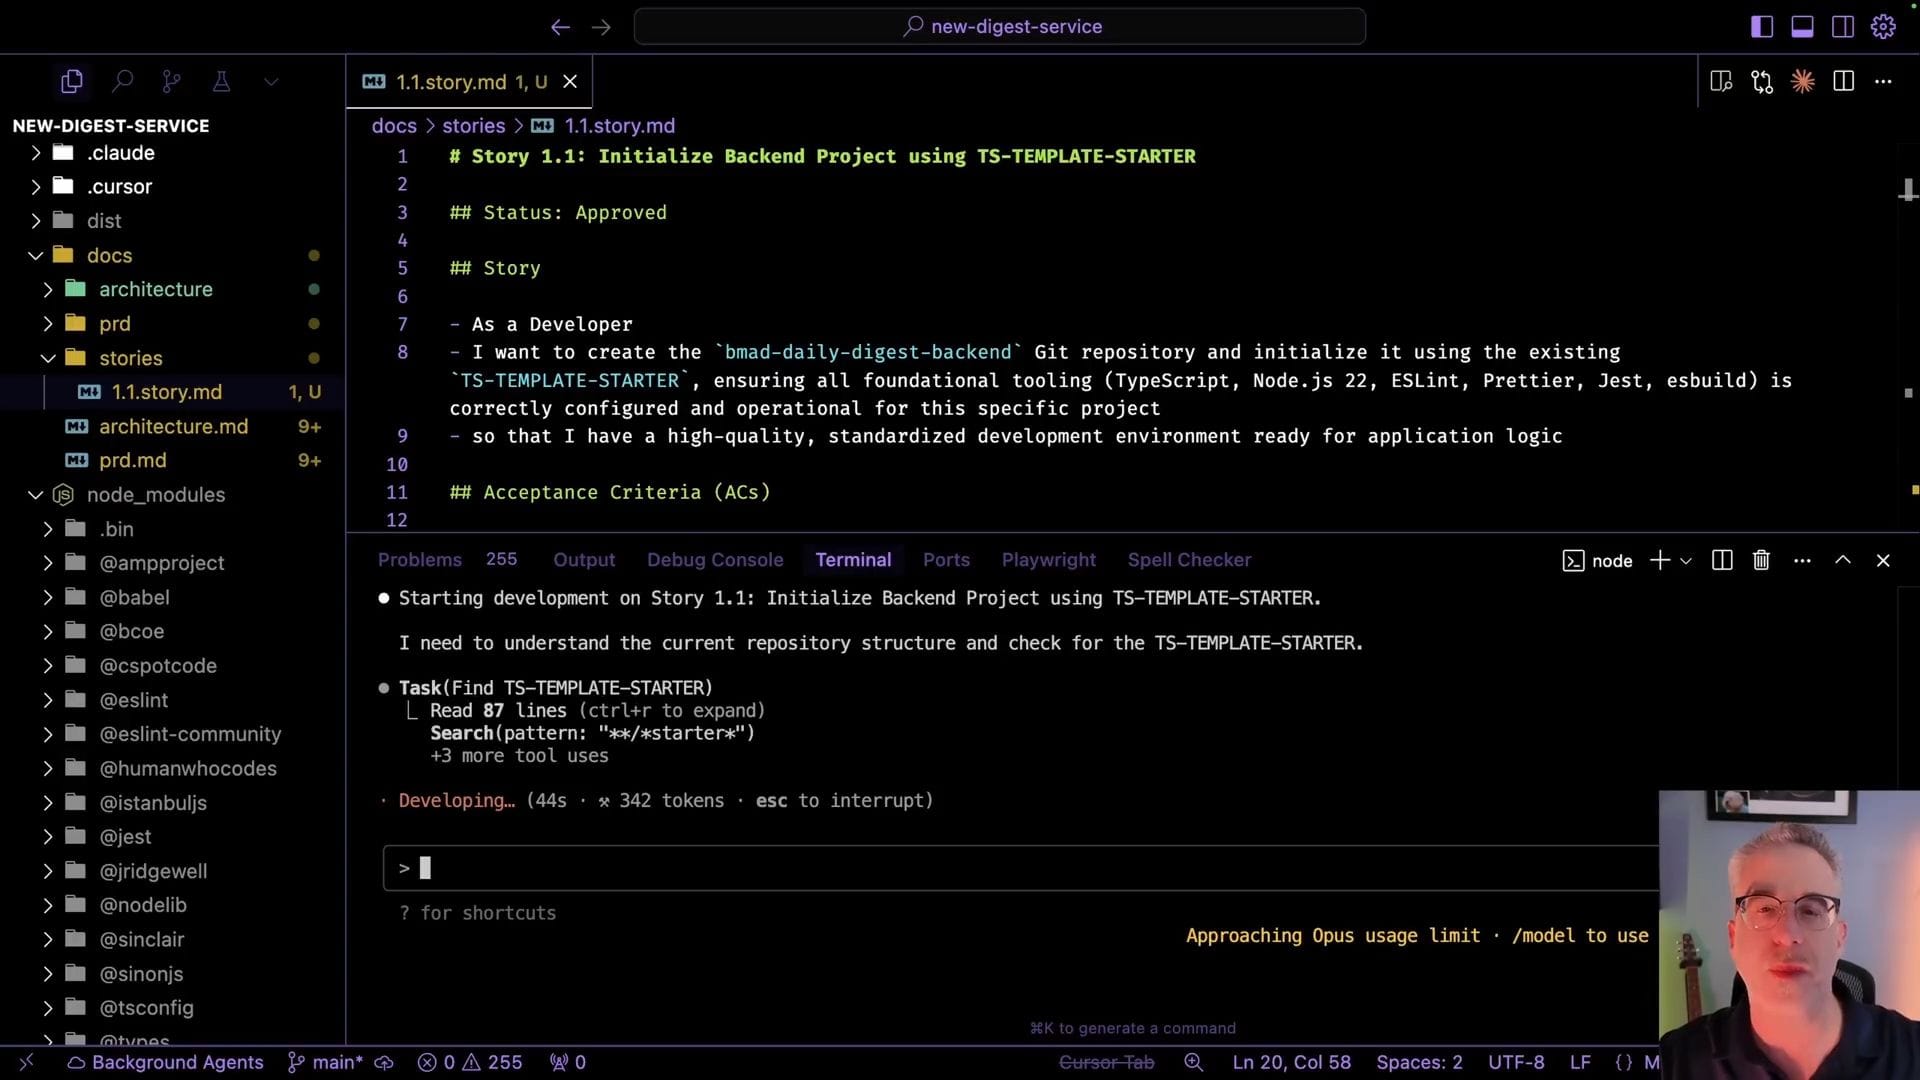
Task: Toggle the primary sidebar visibility
Action: [x=1762, y=27]
